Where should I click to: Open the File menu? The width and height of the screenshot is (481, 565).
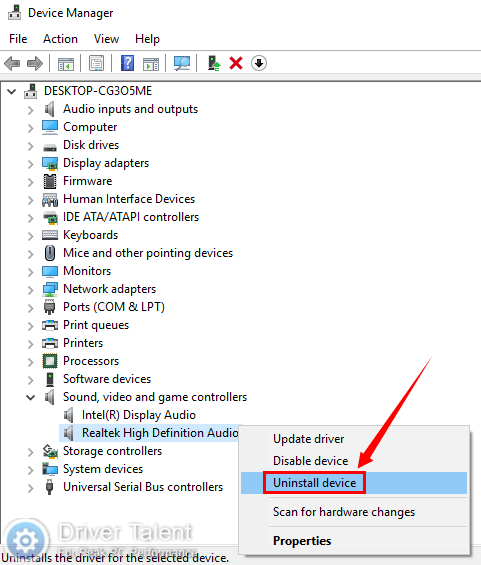click(18, 39)
